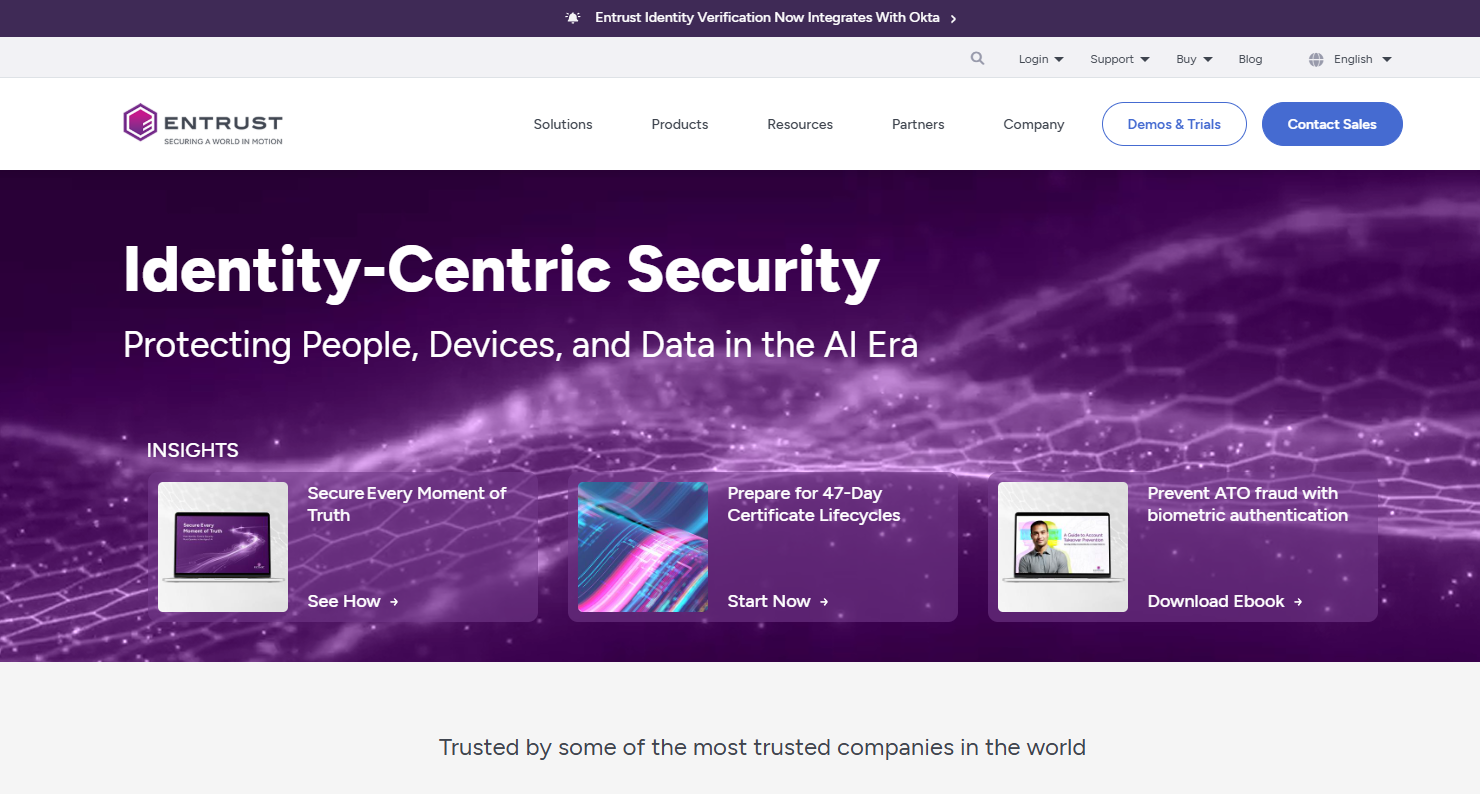Click the arrow next to Download Ebook
This screenshot has height=794, width=1480.
click(x=1298, y=602)
